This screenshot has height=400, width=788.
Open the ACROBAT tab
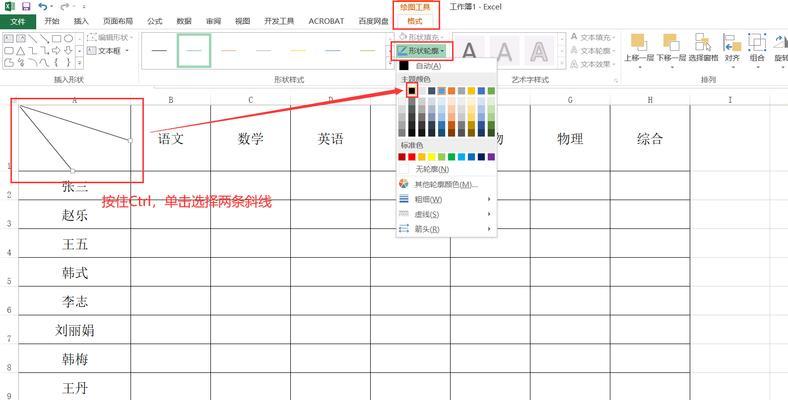(326, 21)
